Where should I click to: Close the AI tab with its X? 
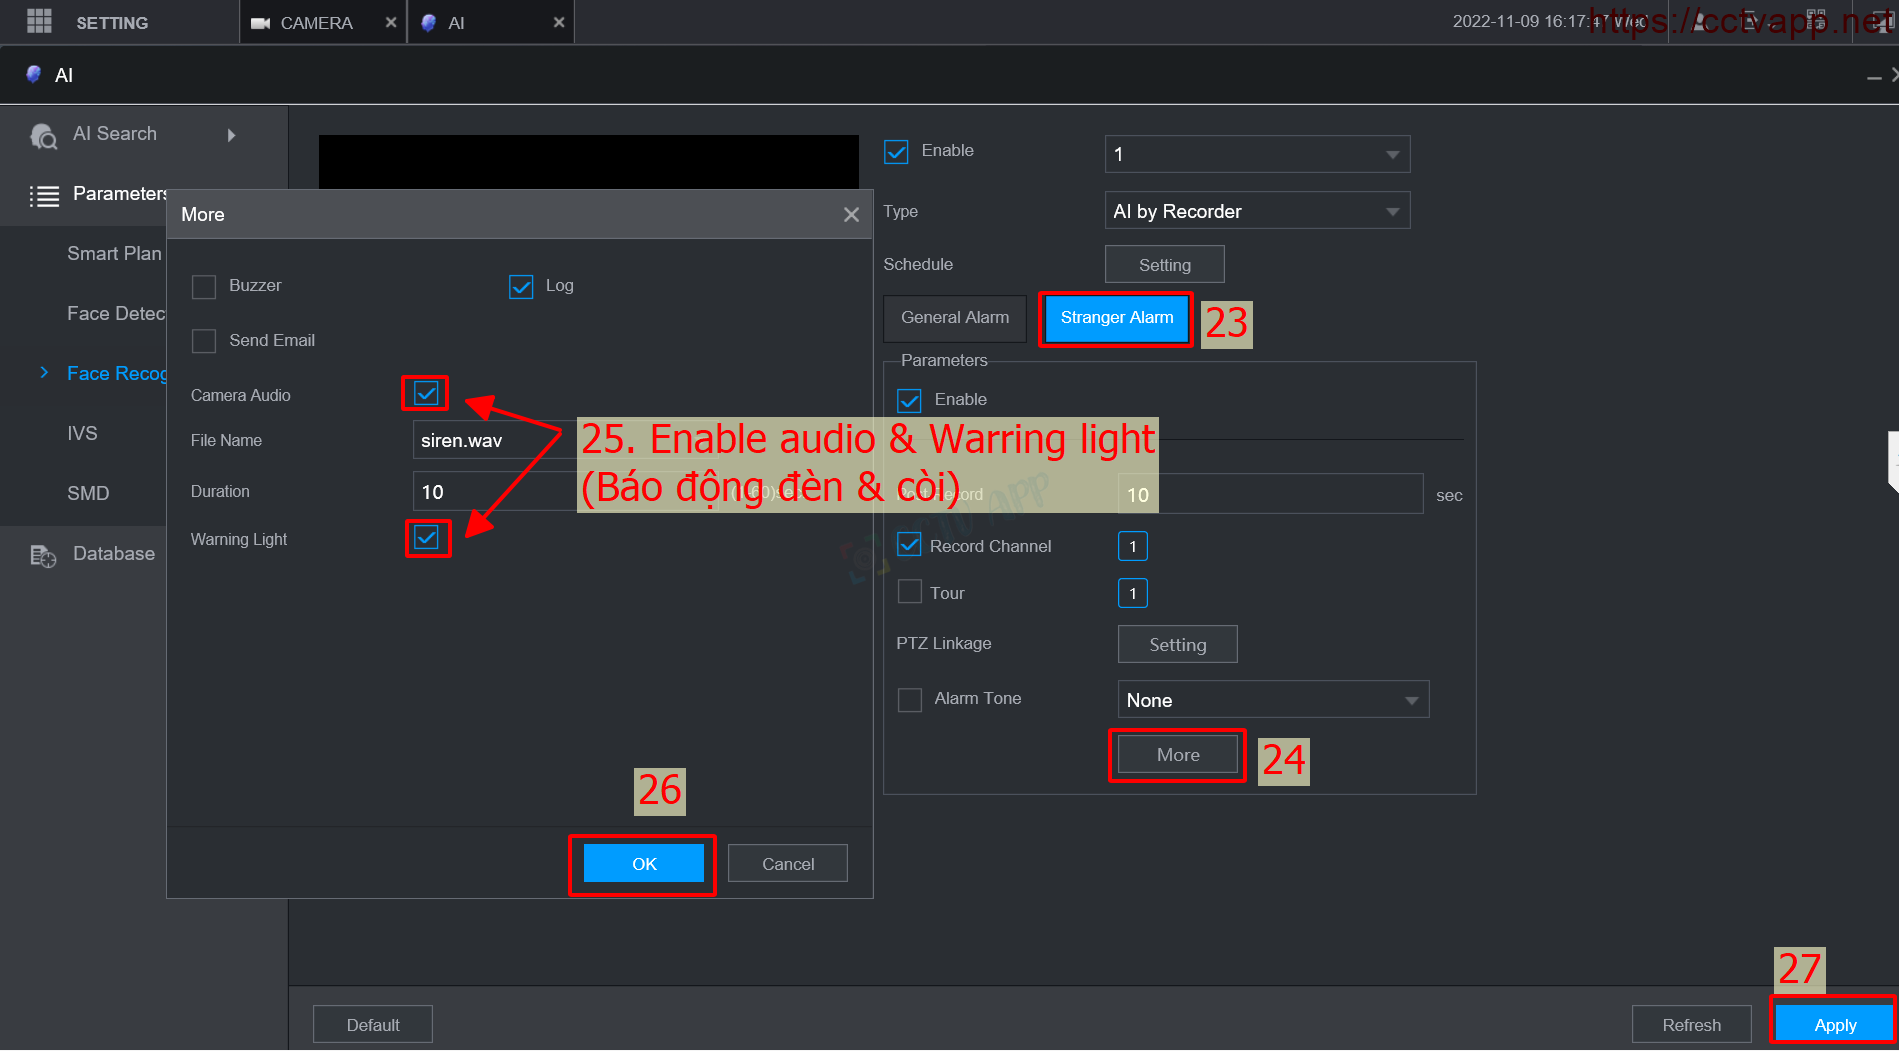[x=559, y=22]
